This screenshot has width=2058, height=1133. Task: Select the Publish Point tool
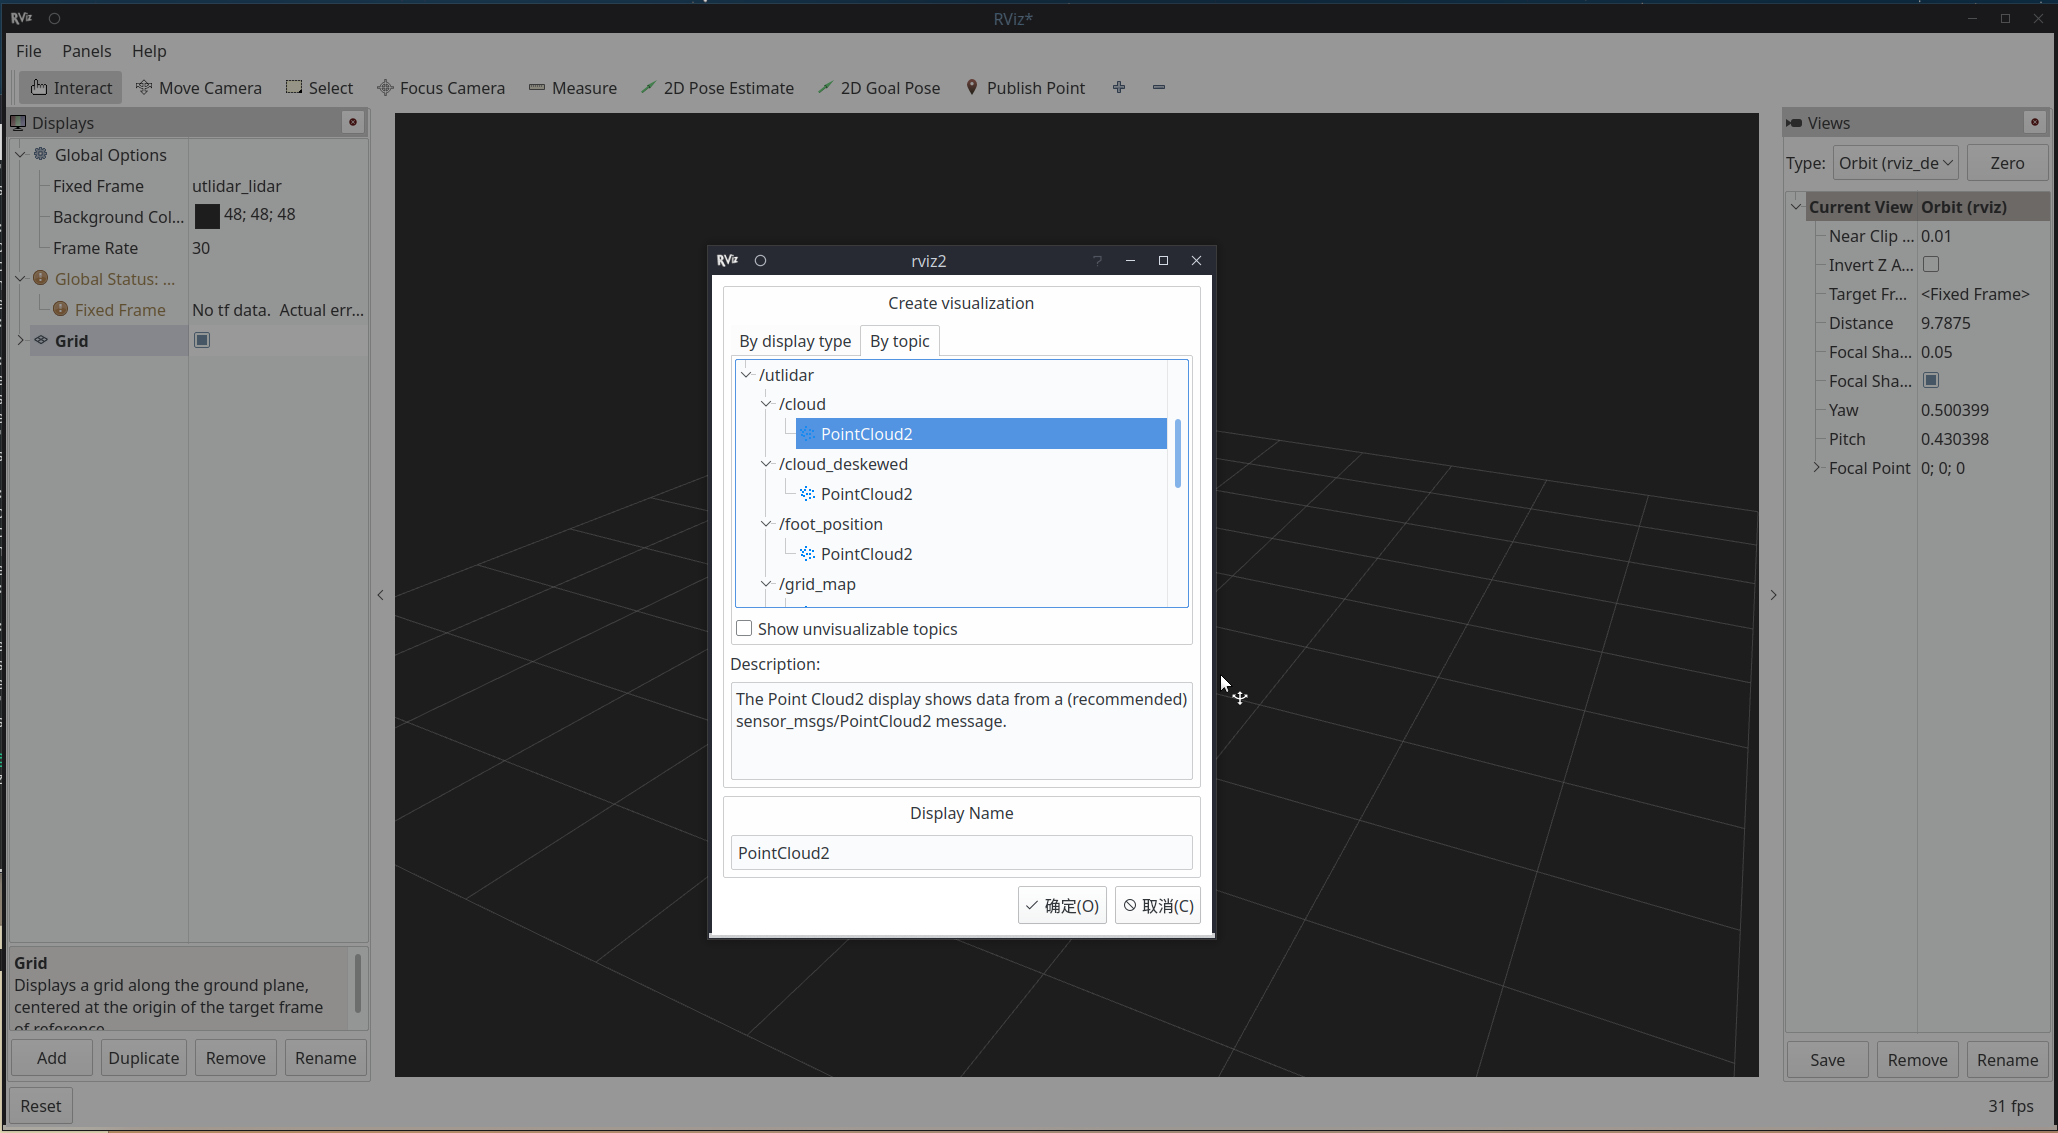point(1025,88)
